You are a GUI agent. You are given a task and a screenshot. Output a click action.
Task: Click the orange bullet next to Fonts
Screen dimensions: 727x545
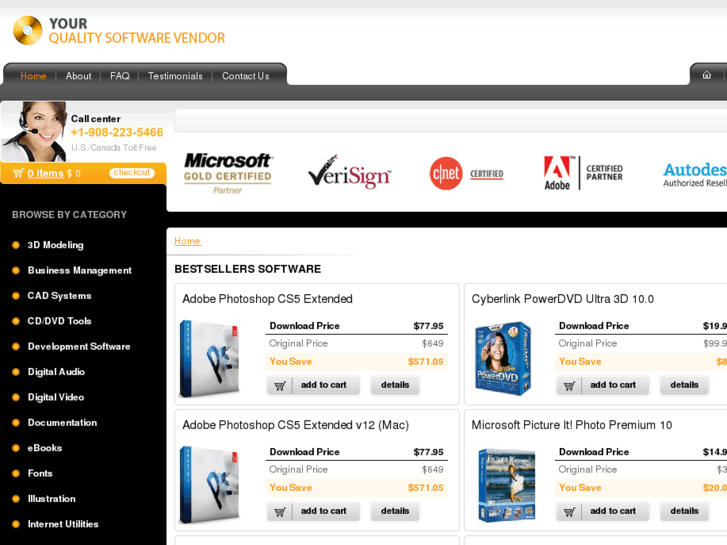coord(16,474)
